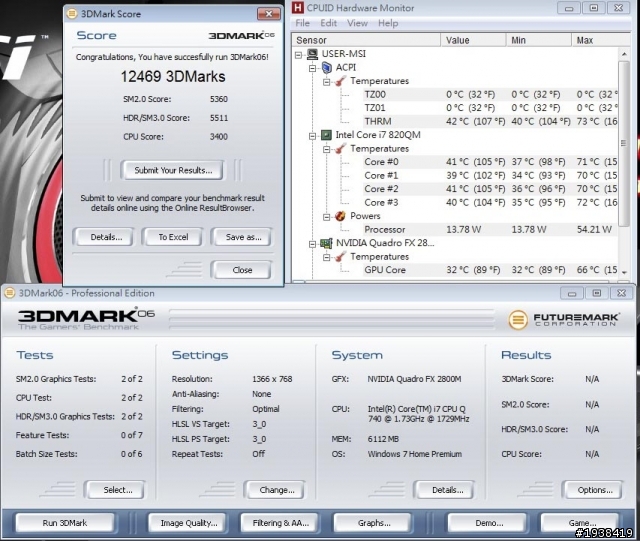Click the Powers flame icon
The height and width of the screenshot is (541, 640).
pos(340,216)
